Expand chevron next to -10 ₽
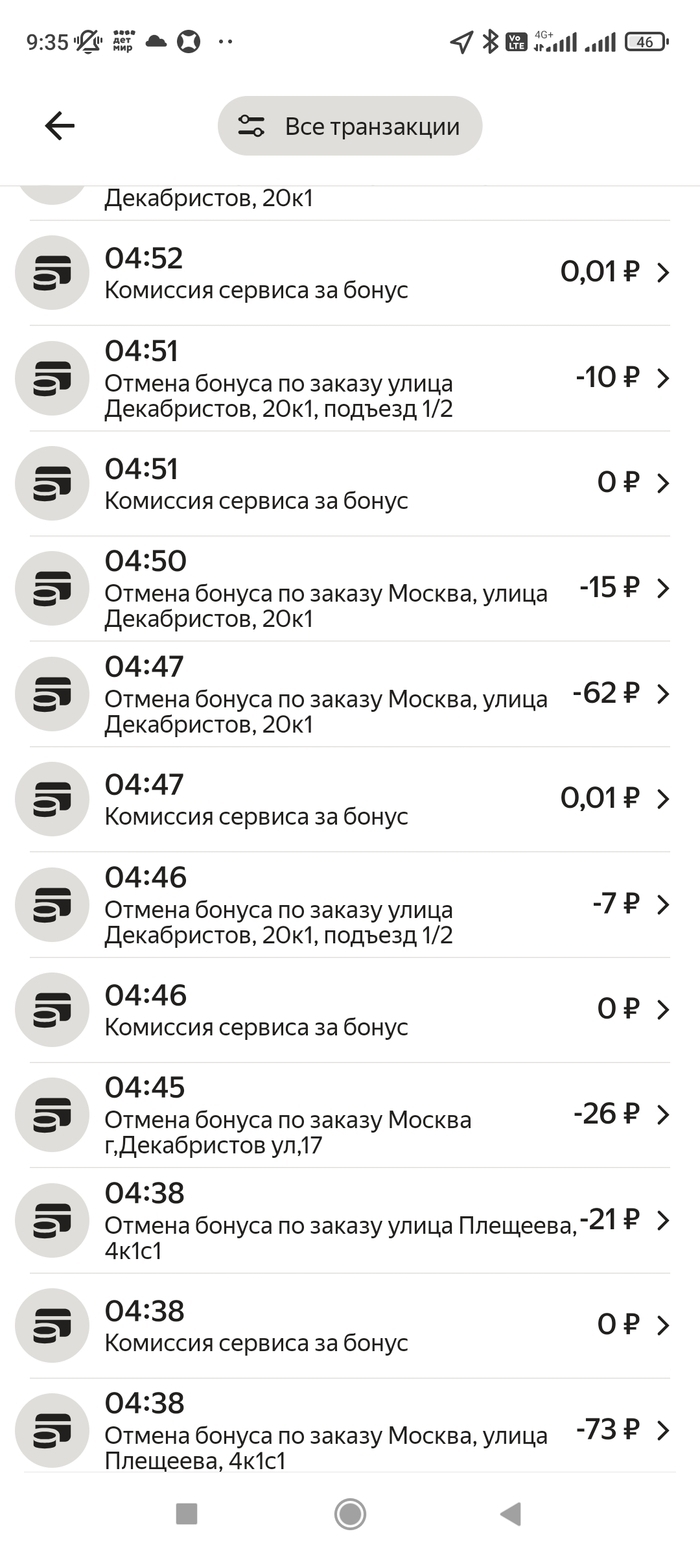 663,378
